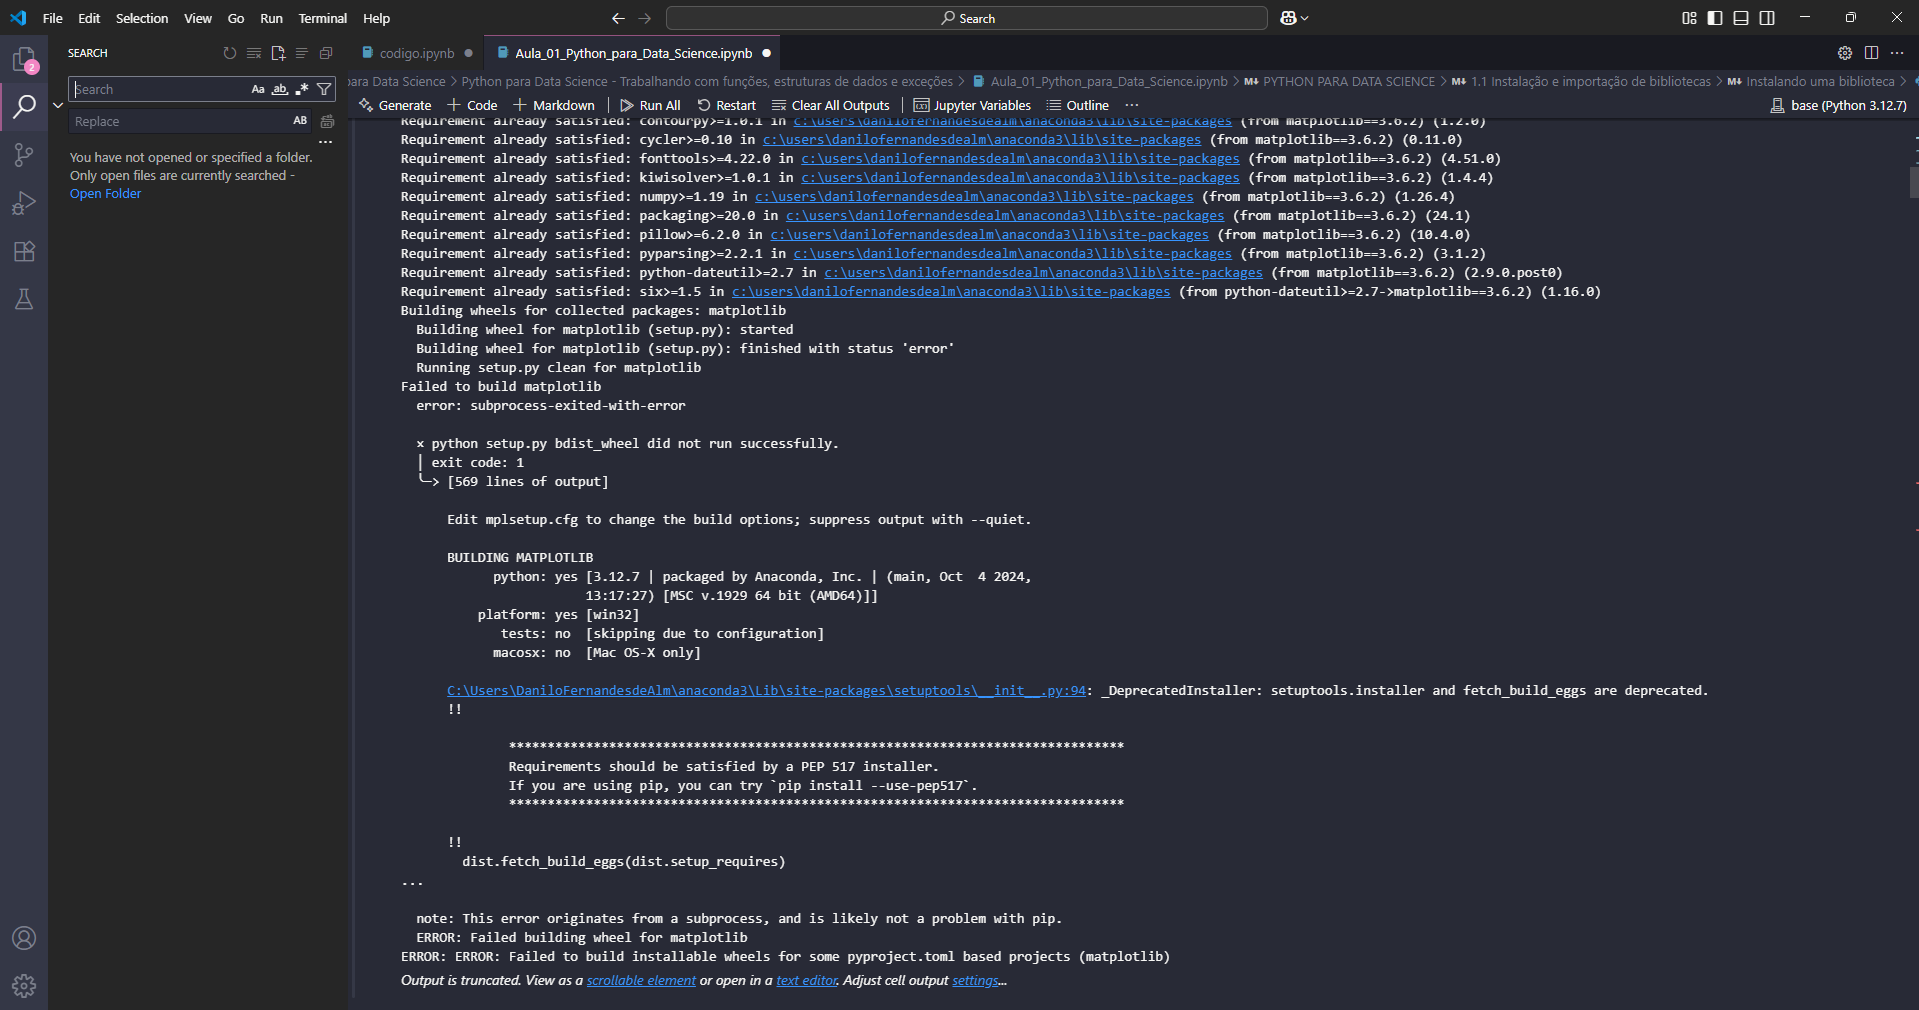Open the Terminal menu
Screen dimensions: 1919x1010
click(x=322, y=18)
